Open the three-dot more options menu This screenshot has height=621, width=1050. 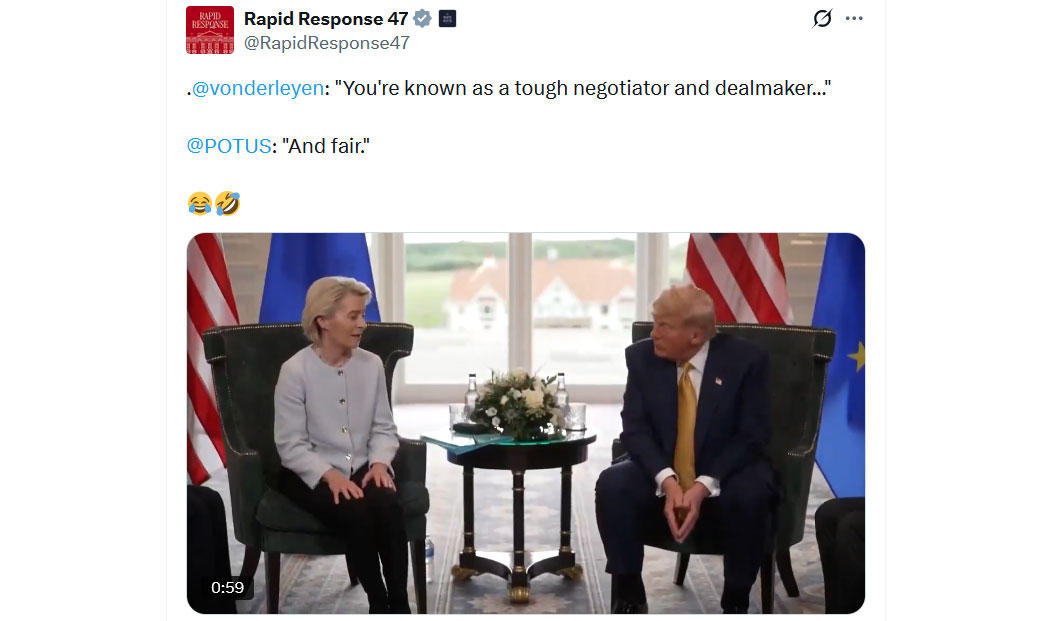tap(854, 18)
